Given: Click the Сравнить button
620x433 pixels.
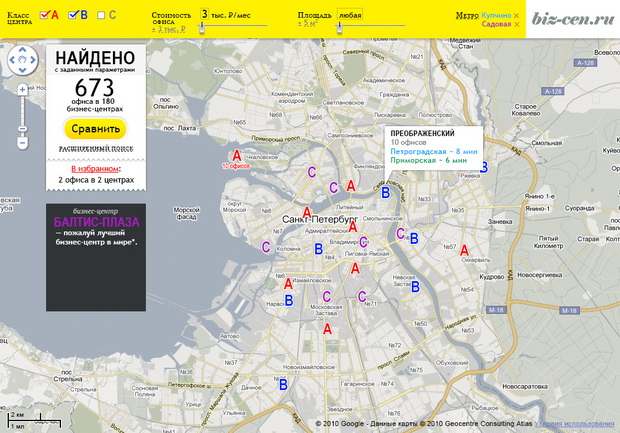Looking at the screenshot, I should [x=95, y=129].
